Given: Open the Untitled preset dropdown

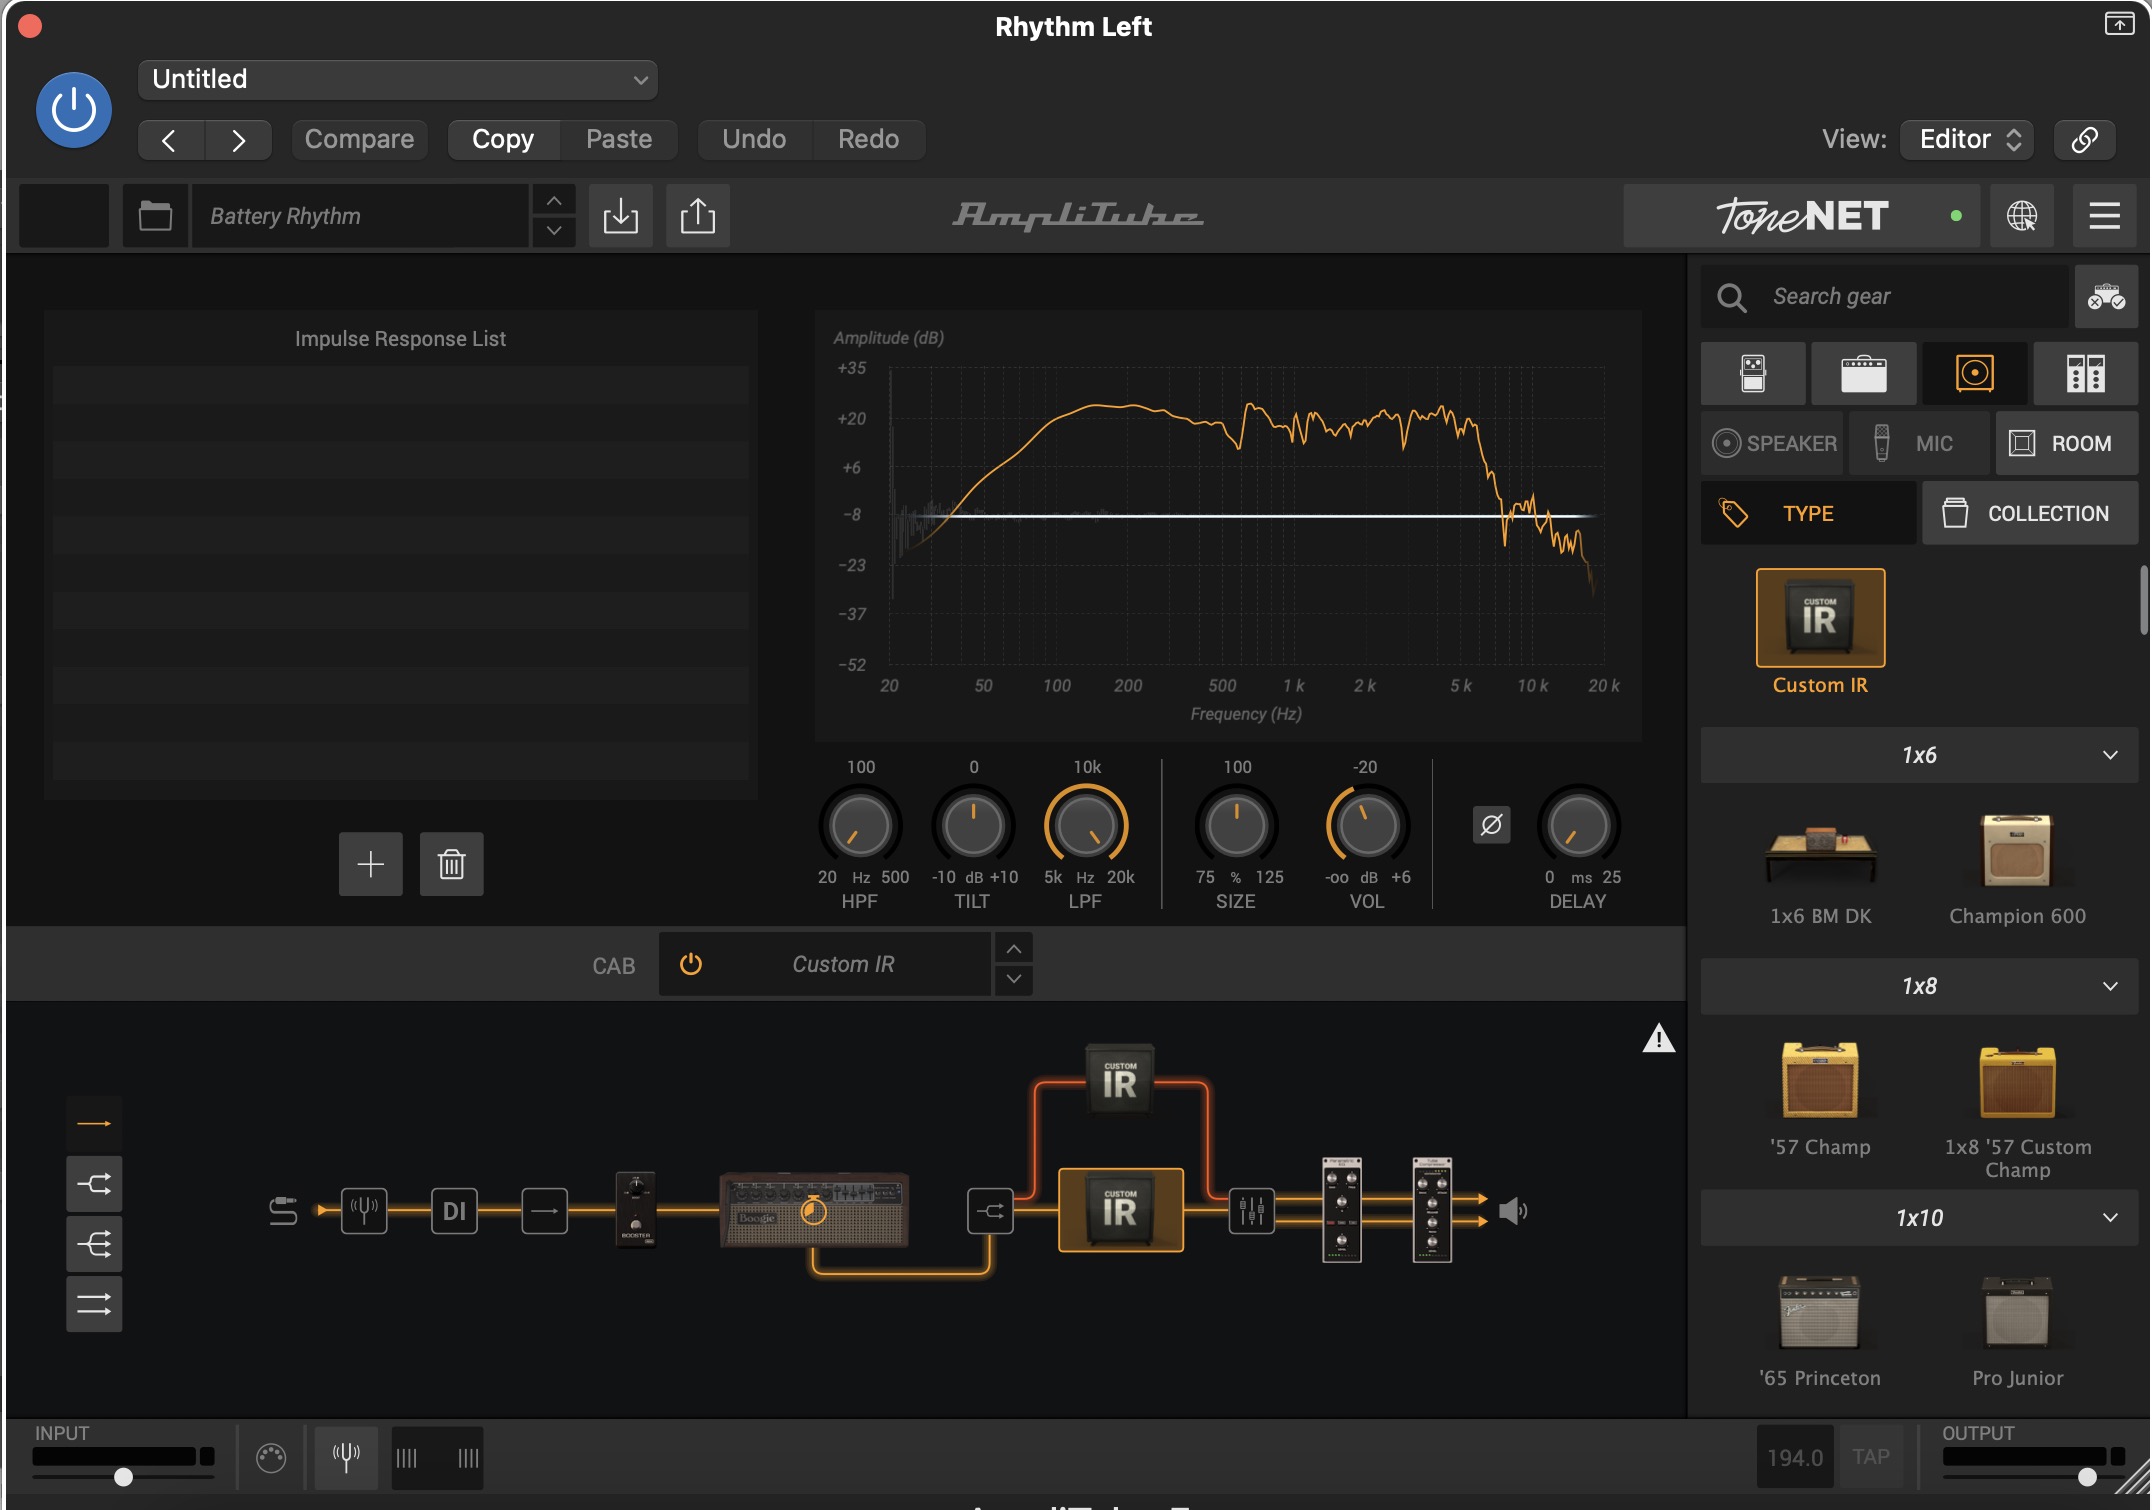Looking at the screenshot, I should click(x=397, y=79).
